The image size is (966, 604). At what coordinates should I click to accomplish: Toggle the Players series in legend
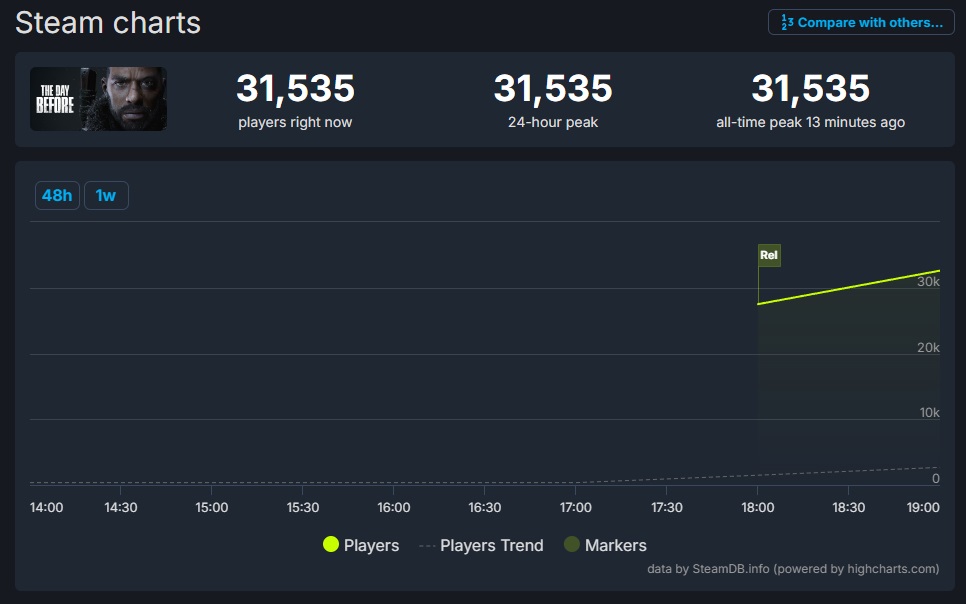tap(371, 545)
